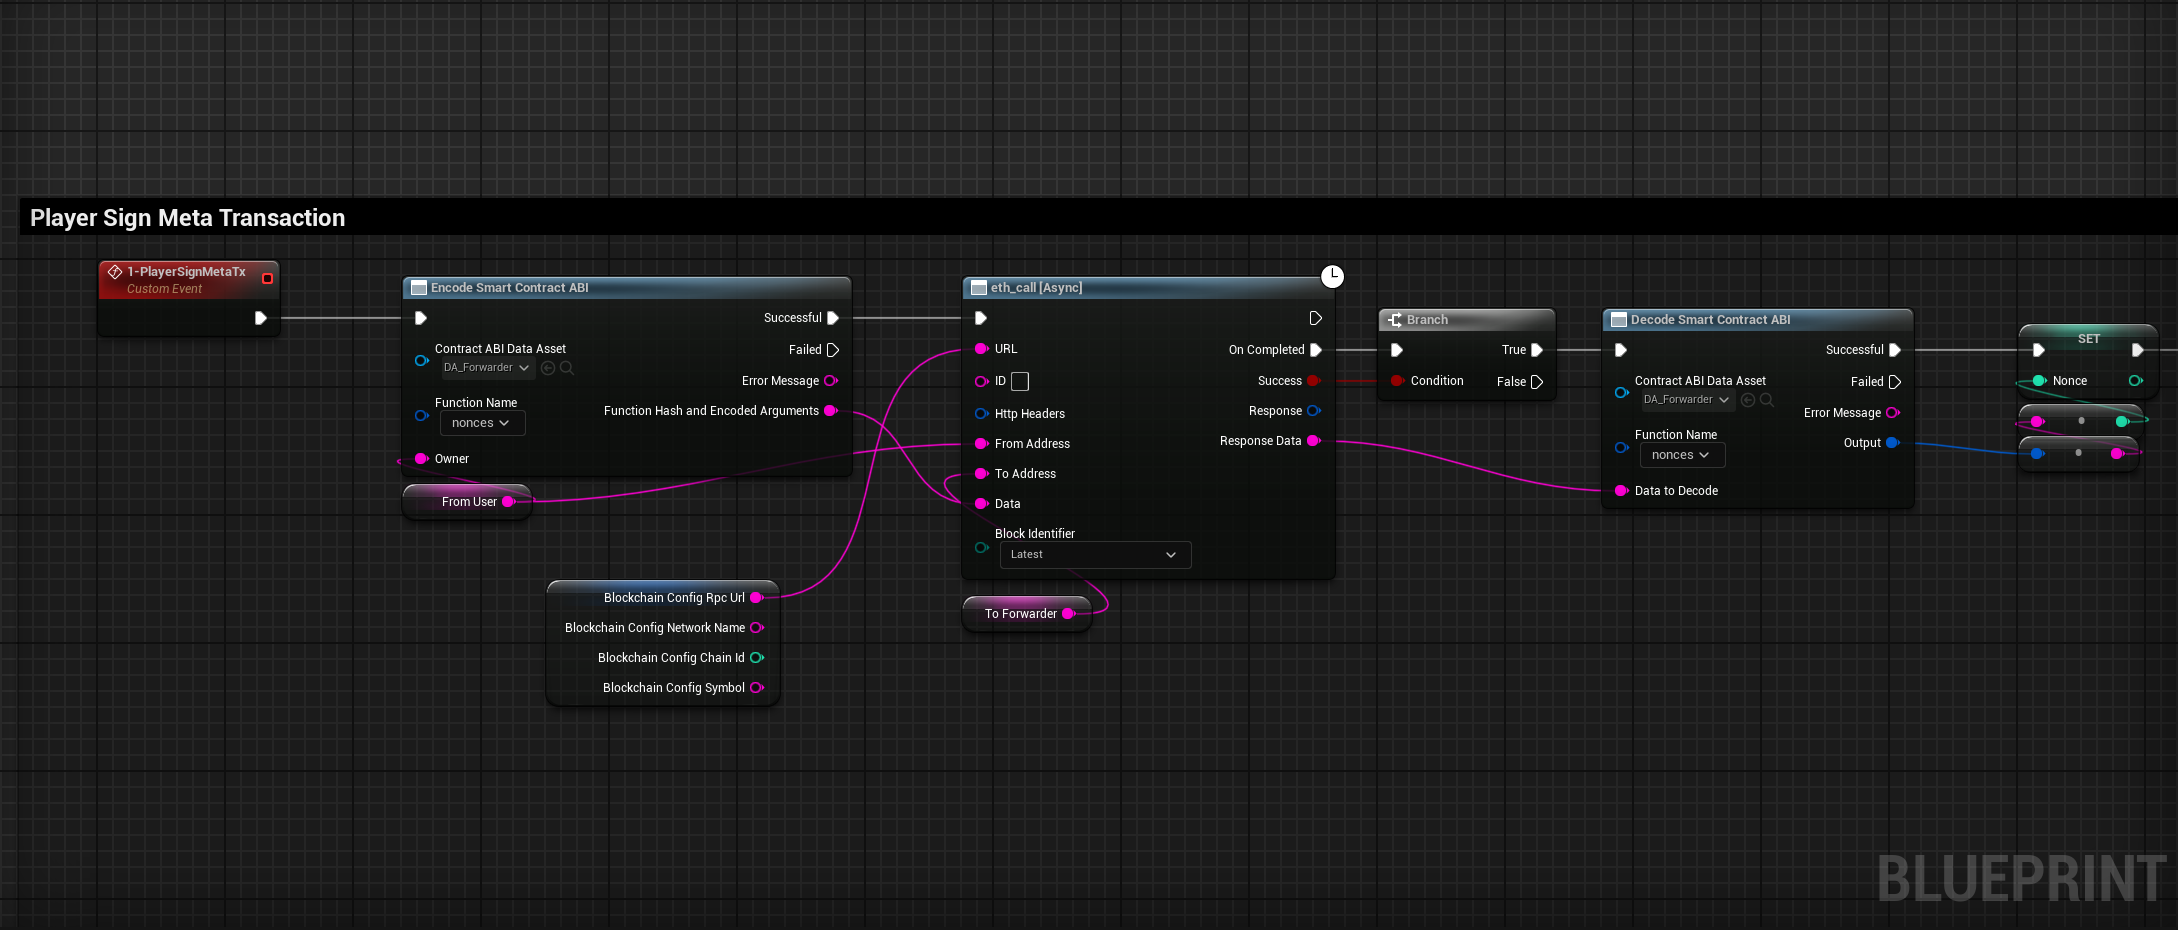Viewport: 2178px width, 930px height.
Task: Select the eth_call [Async] node title
Action: [1036, 288]
